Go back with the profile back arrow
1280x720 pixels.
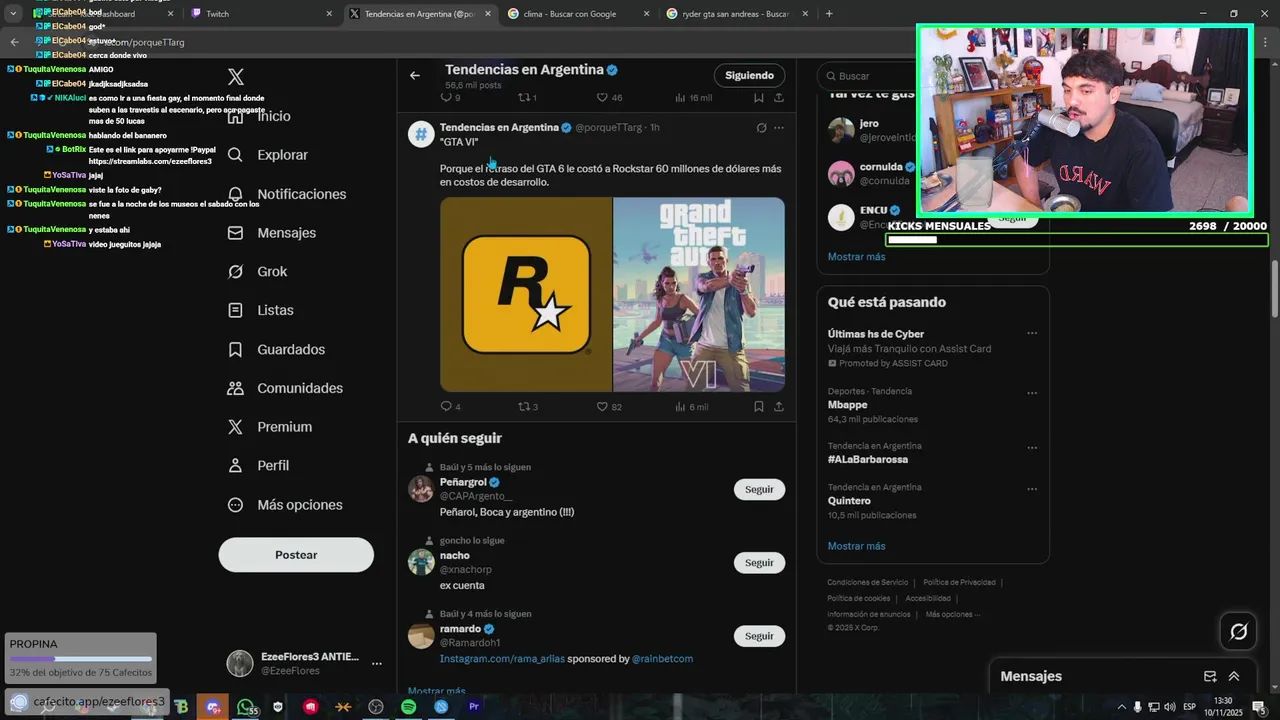click(x=415, y=75)
